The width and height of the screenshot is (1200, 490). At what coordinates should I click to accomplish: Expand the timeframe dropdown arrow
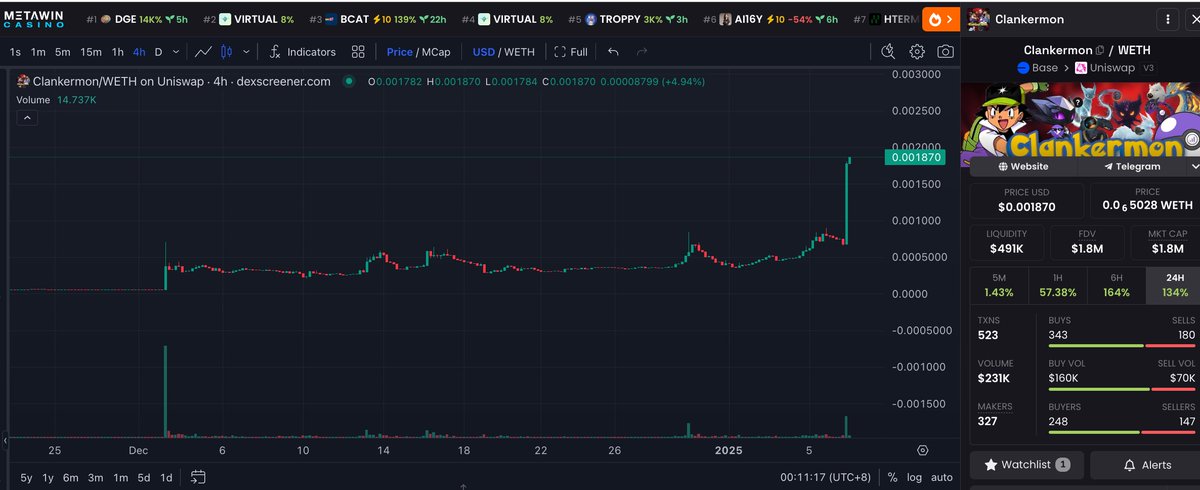click(176, 51)
